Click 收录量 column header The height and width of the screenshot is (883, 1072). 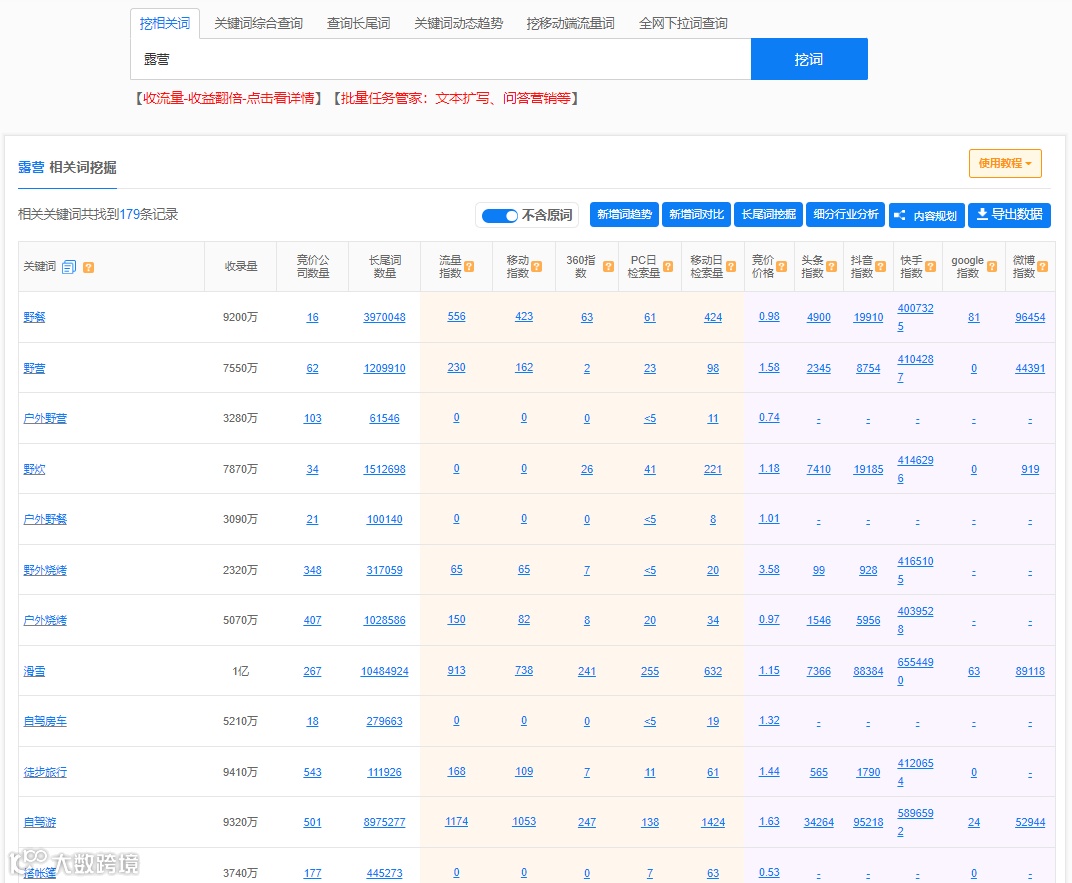(241, 267)
